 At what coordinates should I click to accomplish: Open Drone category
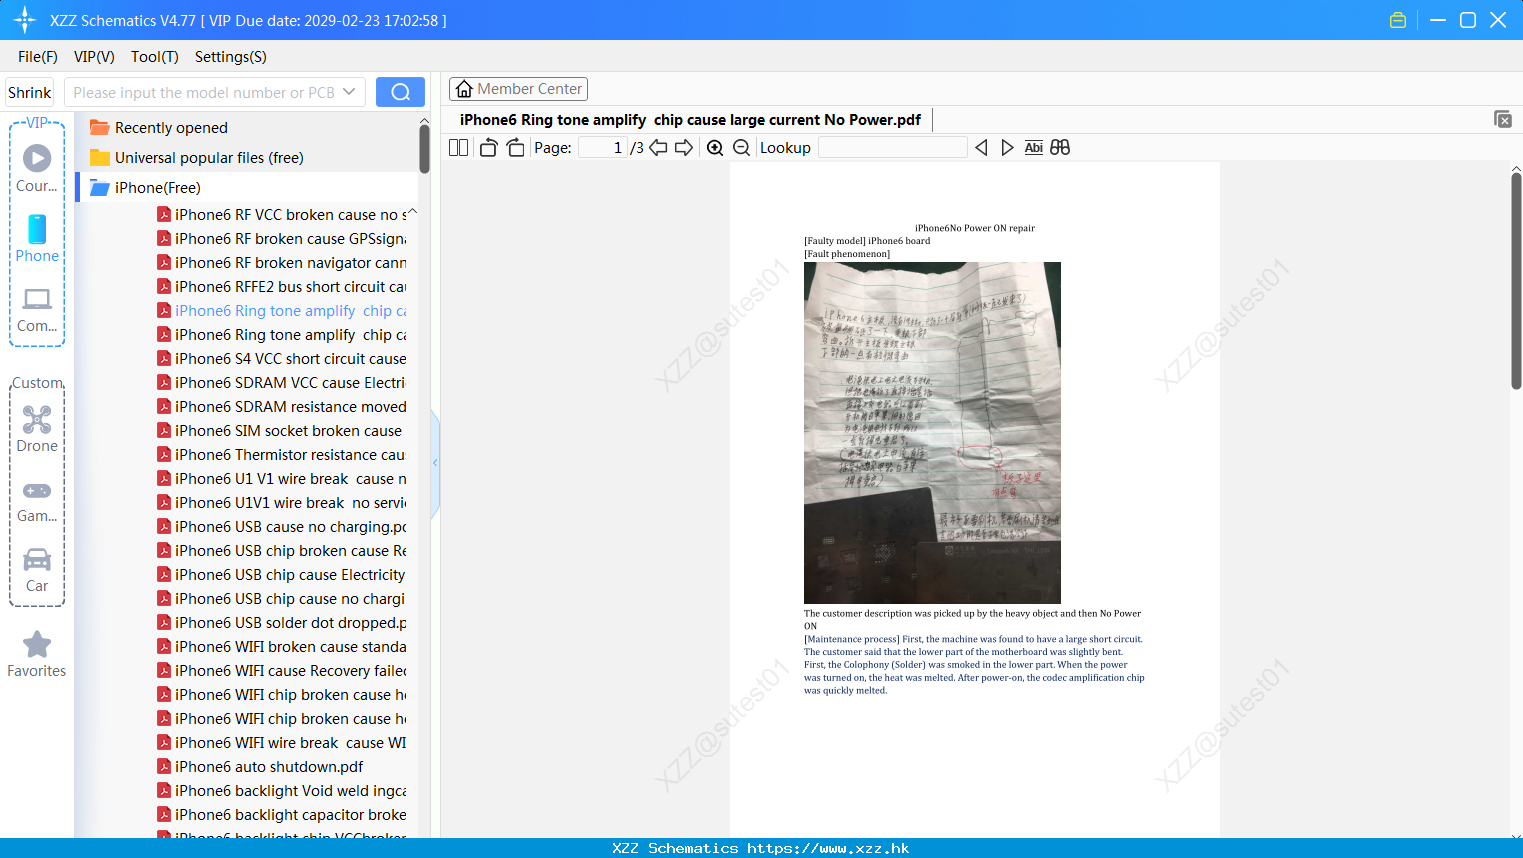pos(37,430)
